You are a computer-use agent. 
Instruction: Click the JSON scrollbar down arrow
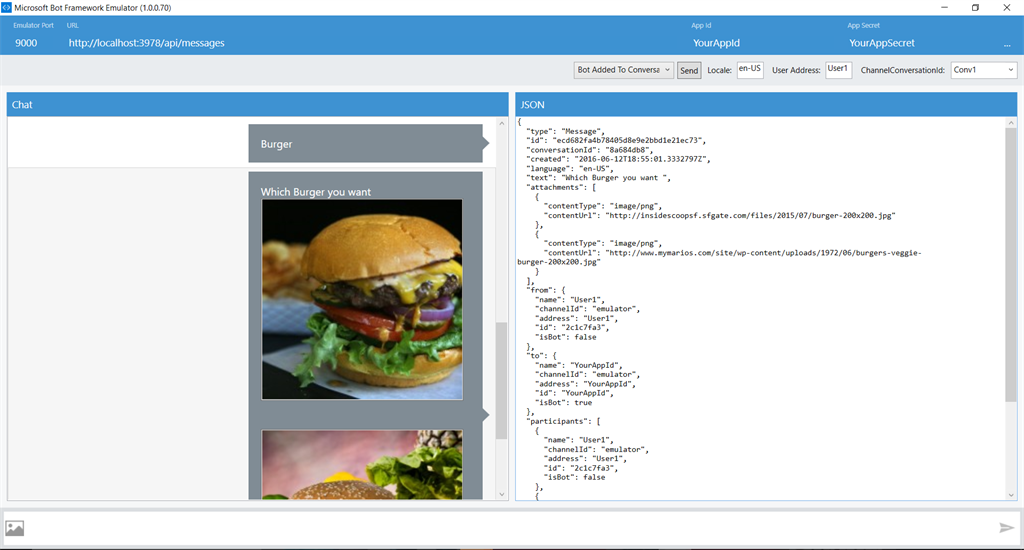click(1011, 494)
